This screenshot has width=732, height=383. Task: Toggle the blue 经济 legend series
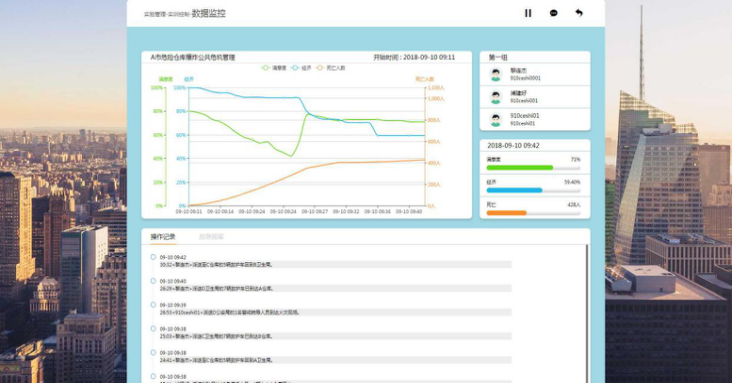[301, 68]
